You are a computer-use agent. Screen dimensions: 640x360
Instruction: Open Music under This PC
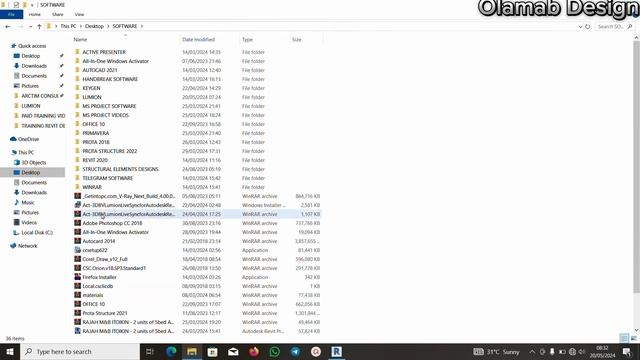pos(27,202)
